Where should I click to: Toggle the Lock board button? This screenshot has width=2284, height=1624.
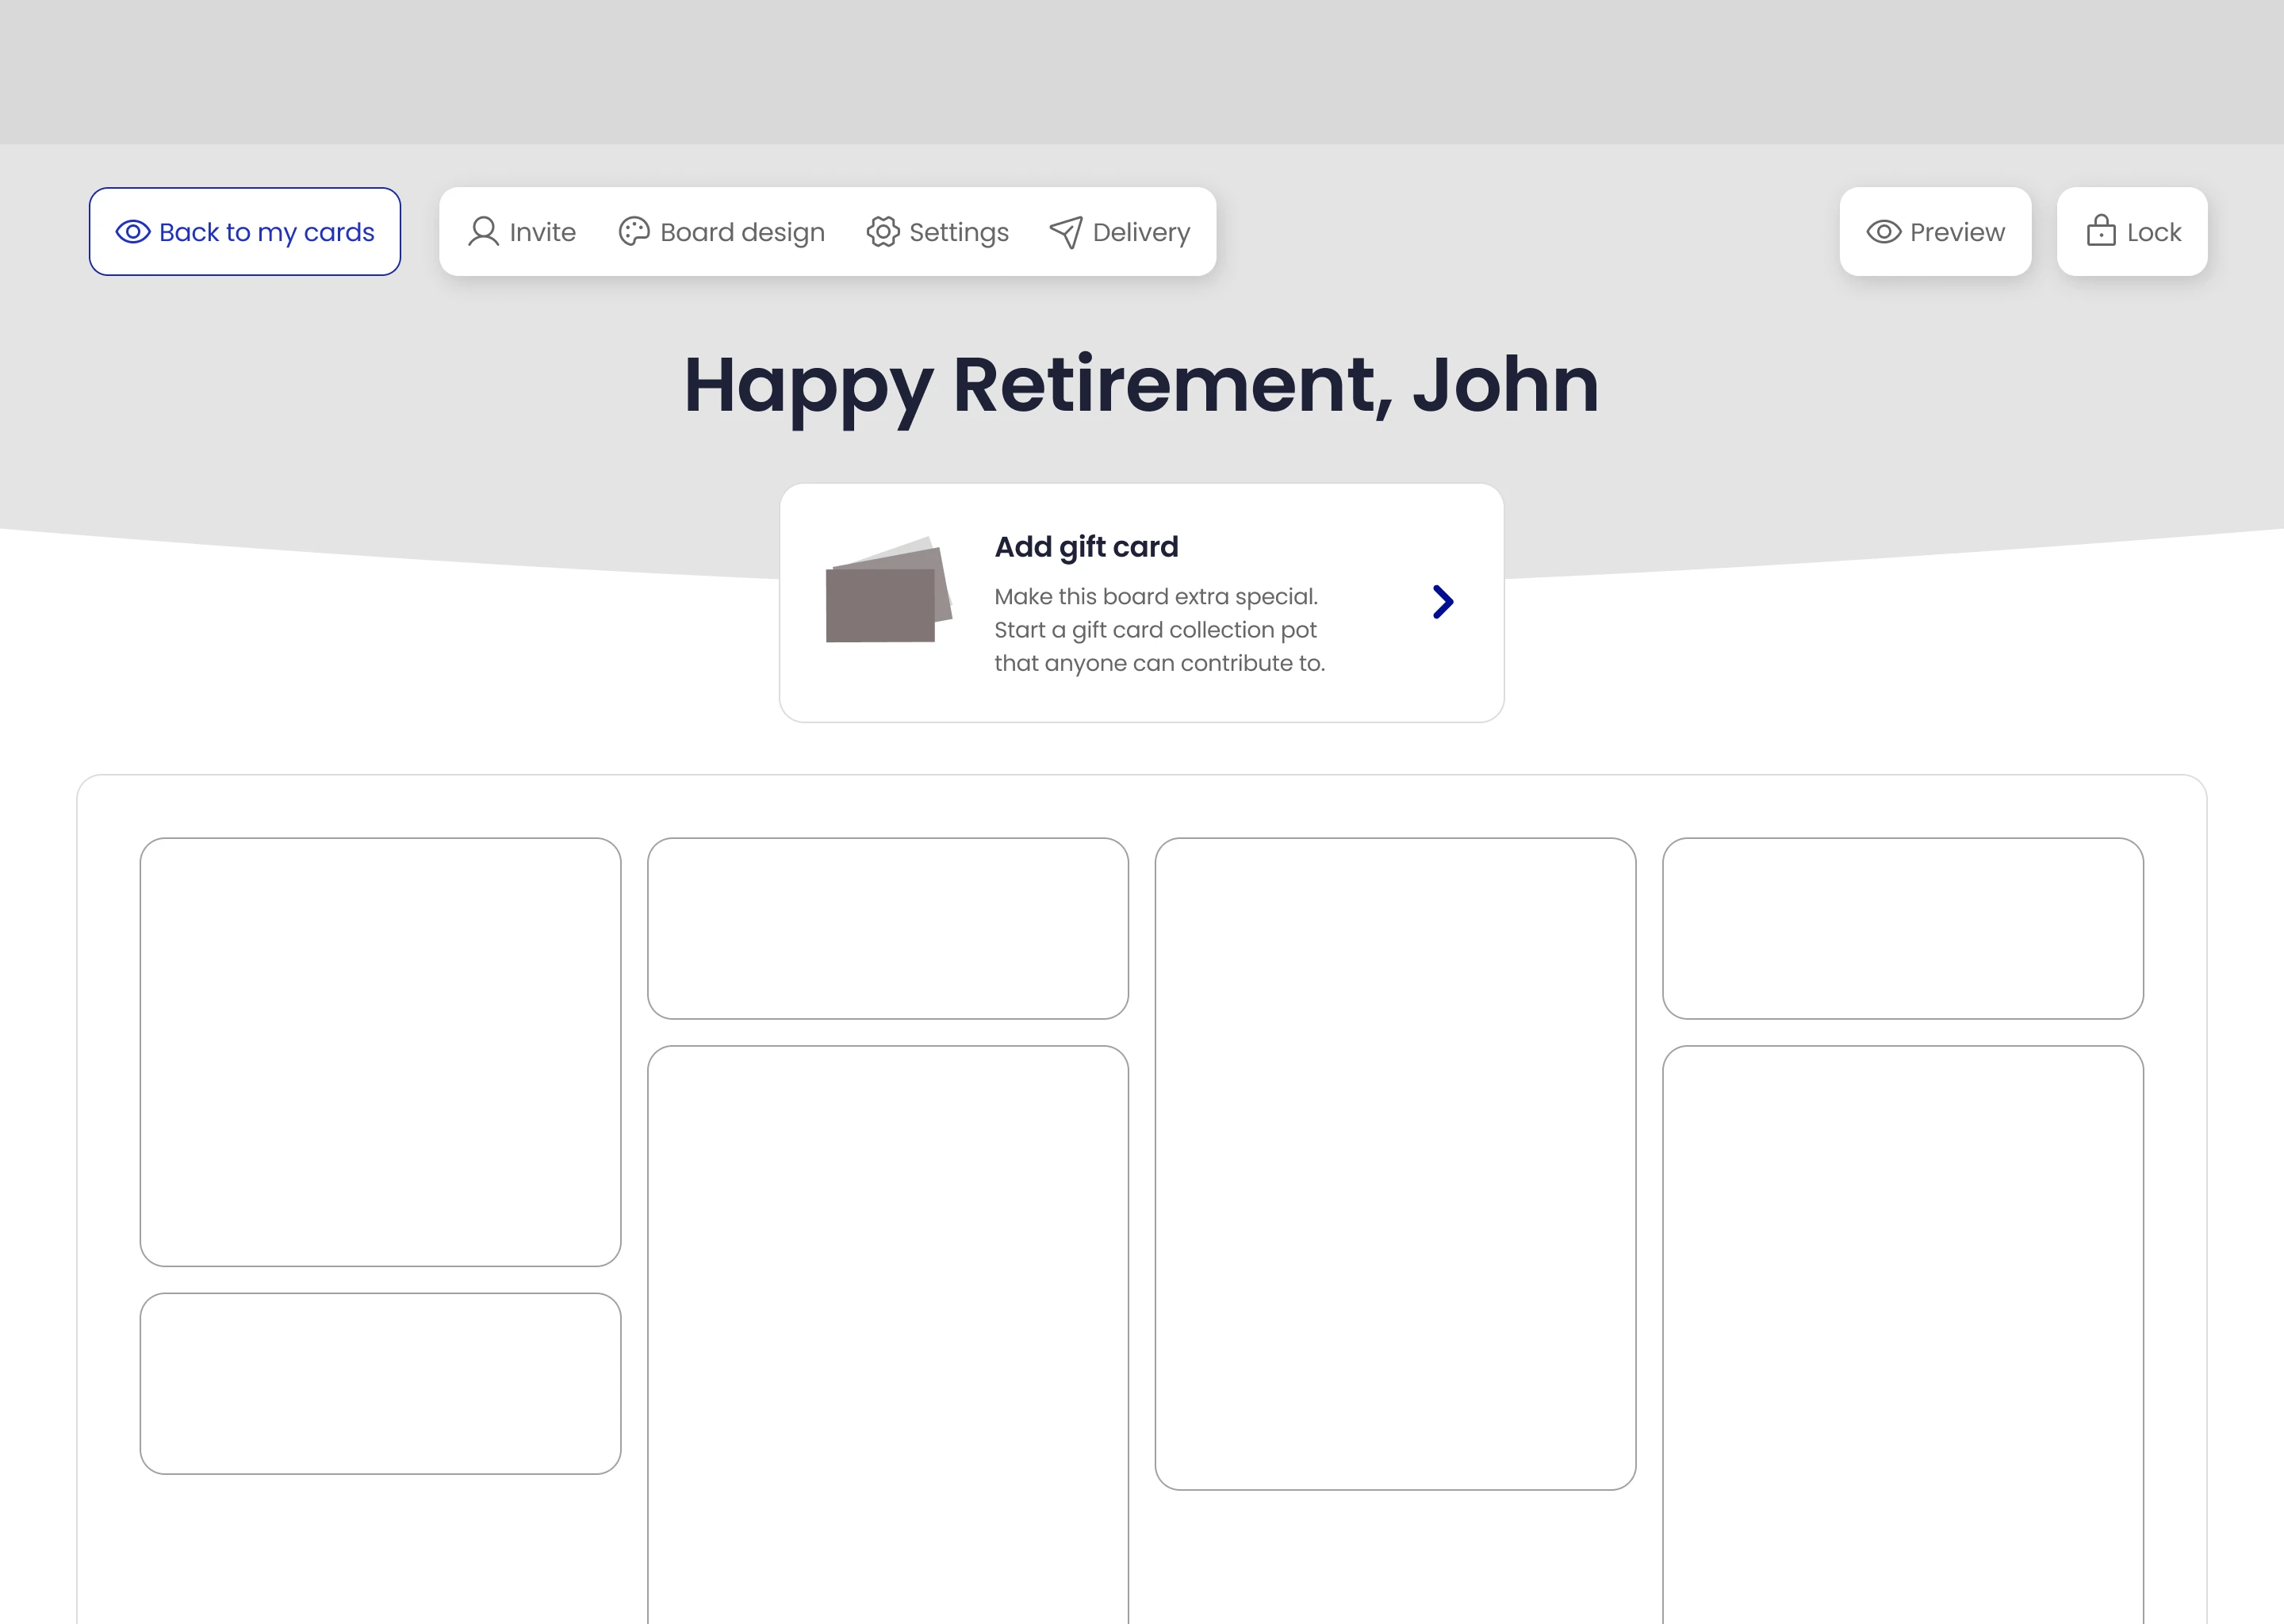(x=2132, y=232)
